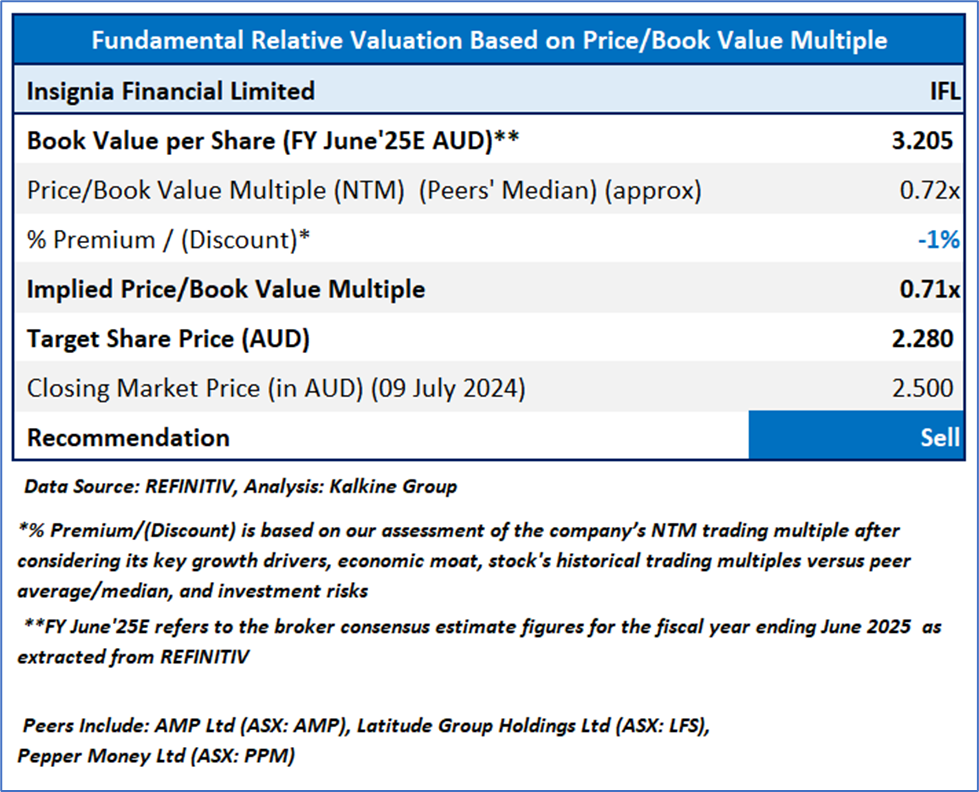Image resolution: width=979 pixels, height=792 pixels.
Task: Select the 'Closing Market Price (in AUD) (09 July 2024)' label
Action: pos(276,389)
